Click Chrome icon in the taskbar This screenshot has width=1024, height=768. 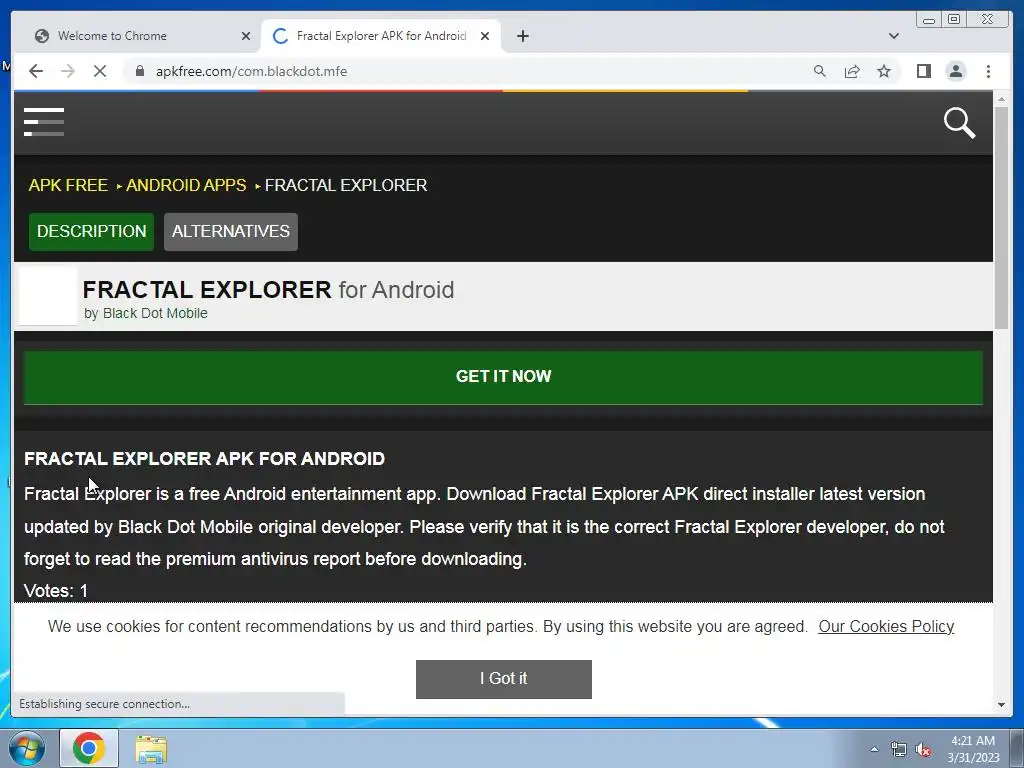click(x=89, y=748)
